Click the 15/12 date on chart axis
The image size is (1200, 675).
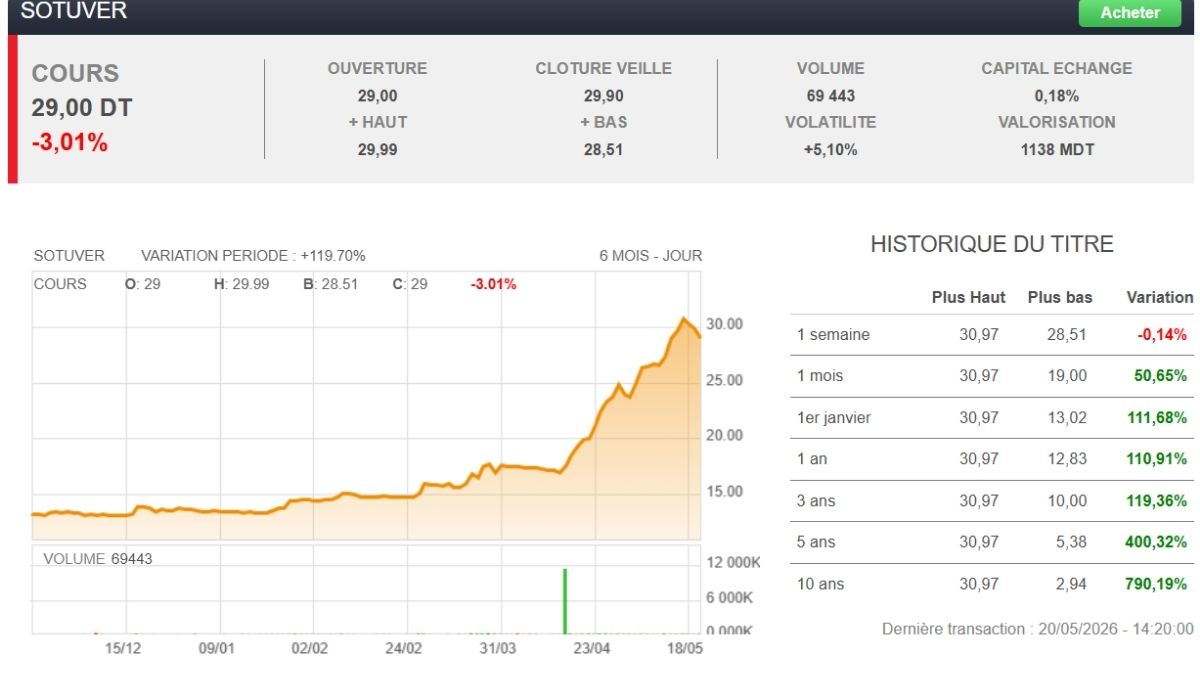[x=123, y=648]
